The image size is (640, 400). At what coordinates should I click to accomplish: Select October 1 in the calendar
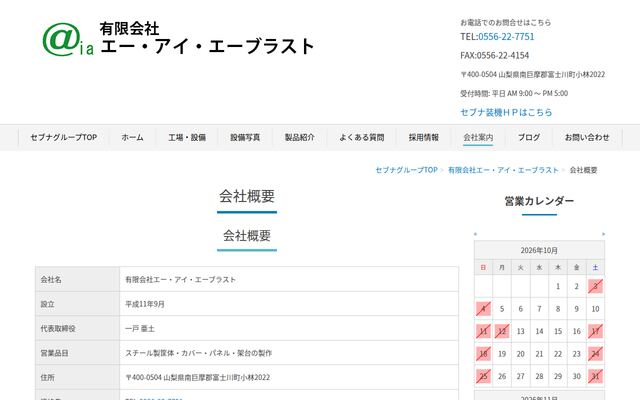(558, 287)
